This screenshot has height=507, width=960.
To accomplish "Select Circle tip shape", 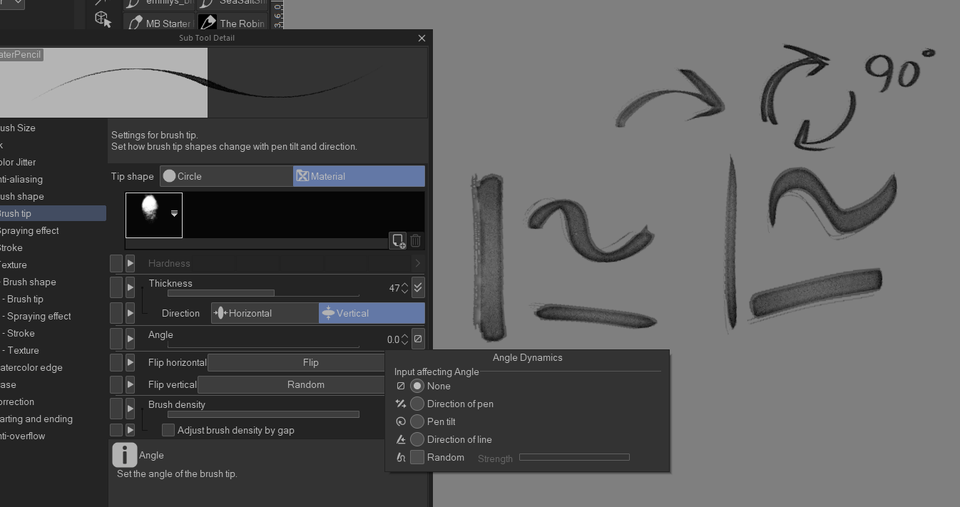I will pos(227,176).
